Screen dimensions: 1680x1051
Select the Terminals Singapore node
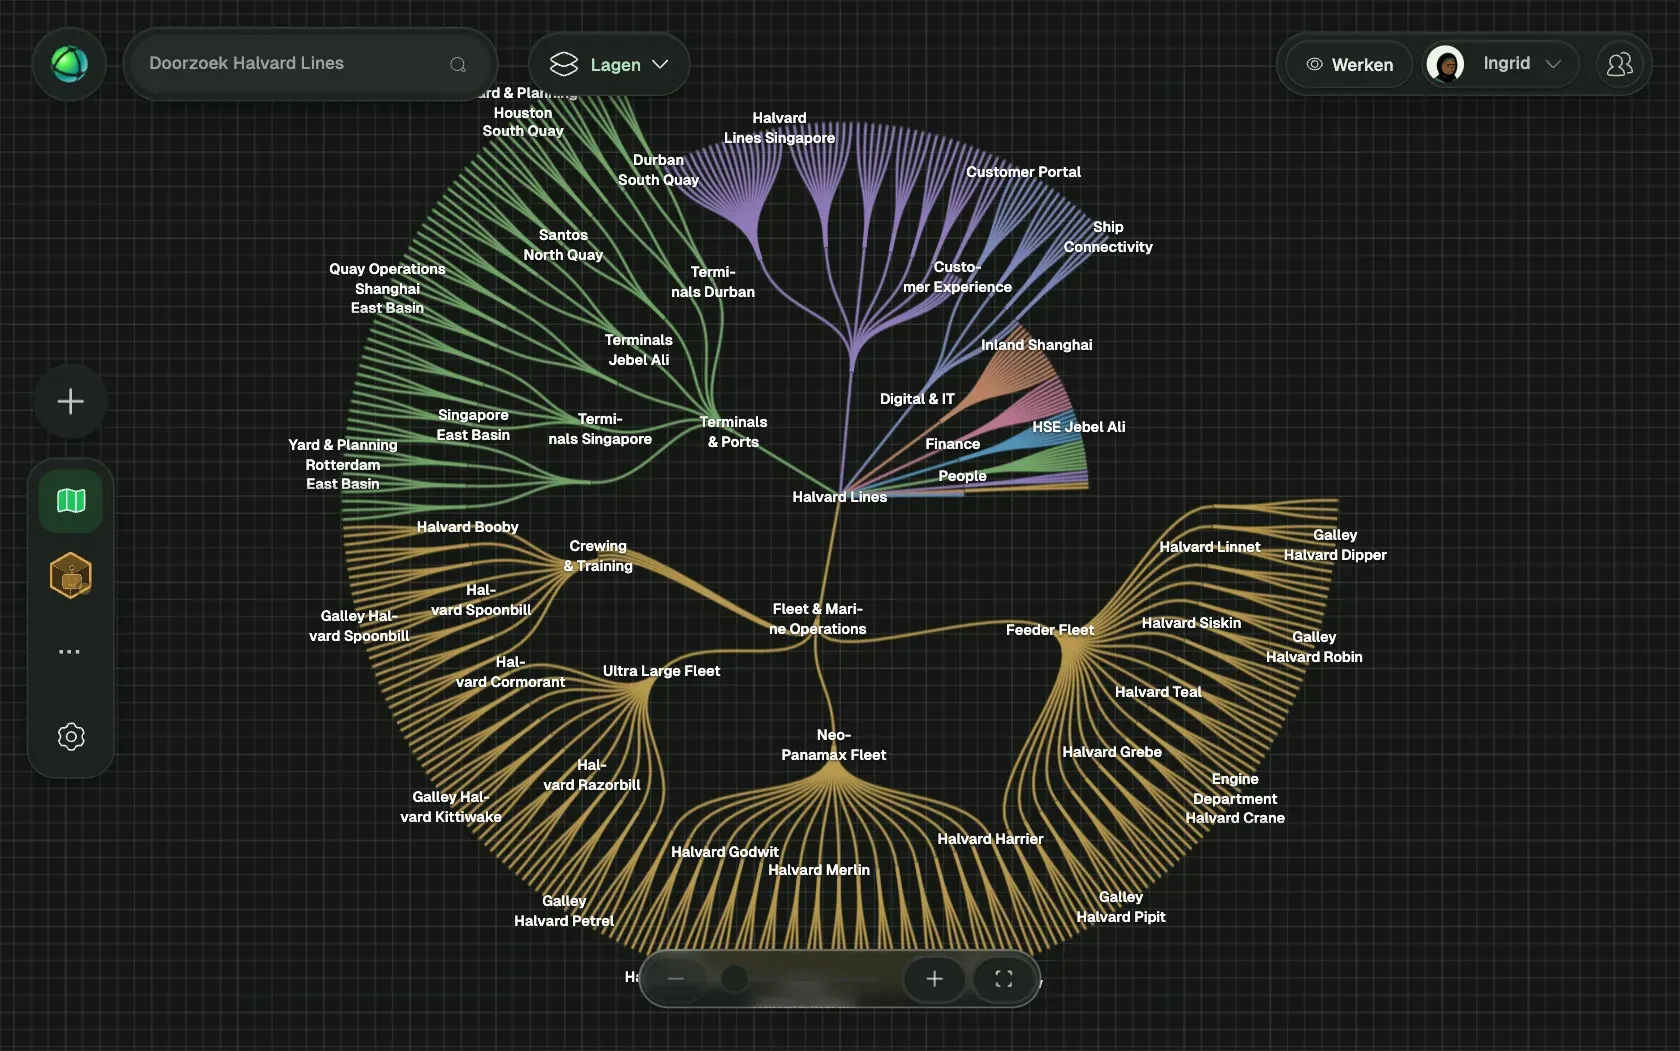tap(600, 429)
